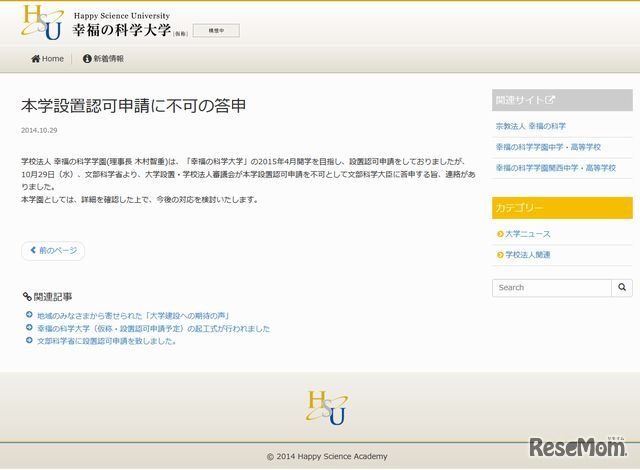This screenshot has height=470, width=640.
Task: Click the arrow bullet icon beside 文部科学省 article
Action: tap(29, 340)
